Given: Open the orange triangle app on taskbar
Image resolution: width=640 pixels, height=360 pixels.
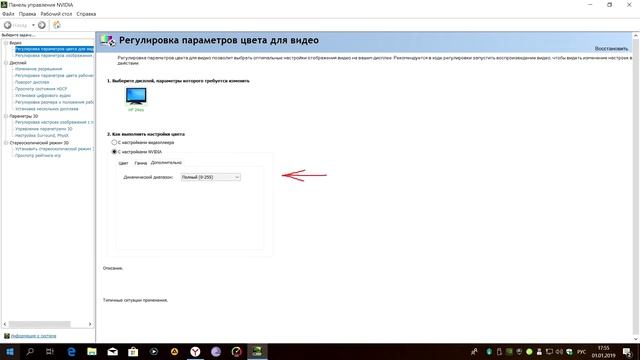Looking at the screenshot, I should [174, 351].
